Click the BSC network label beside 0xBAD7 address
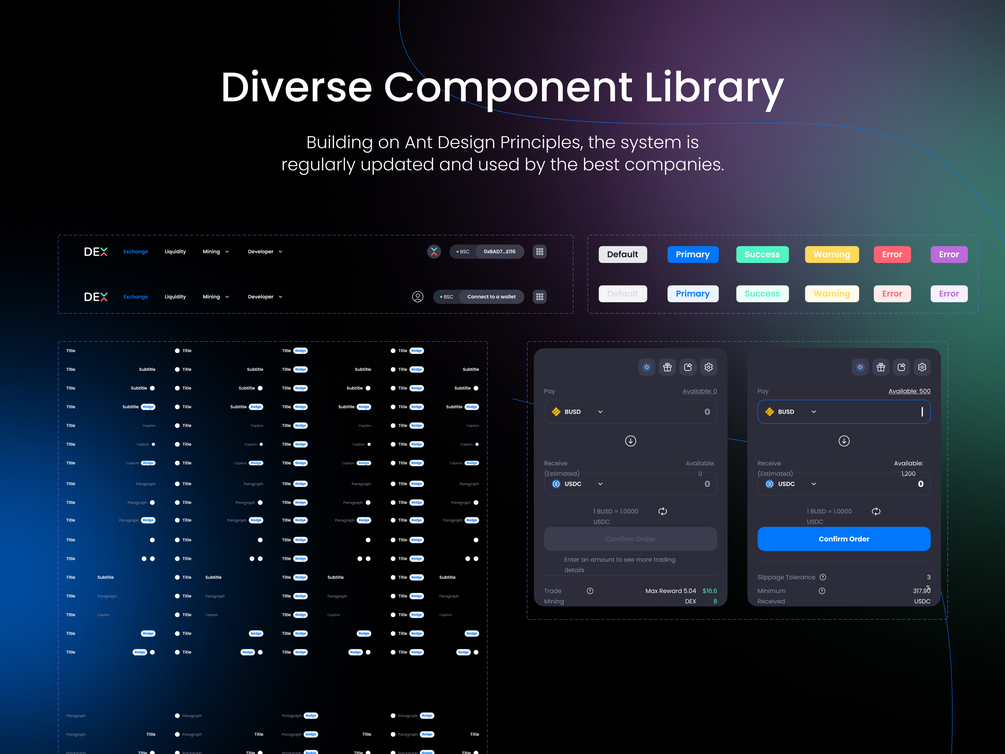This screenshot has width=1005, height=754. pyautogui.click(x=463, y=252)
